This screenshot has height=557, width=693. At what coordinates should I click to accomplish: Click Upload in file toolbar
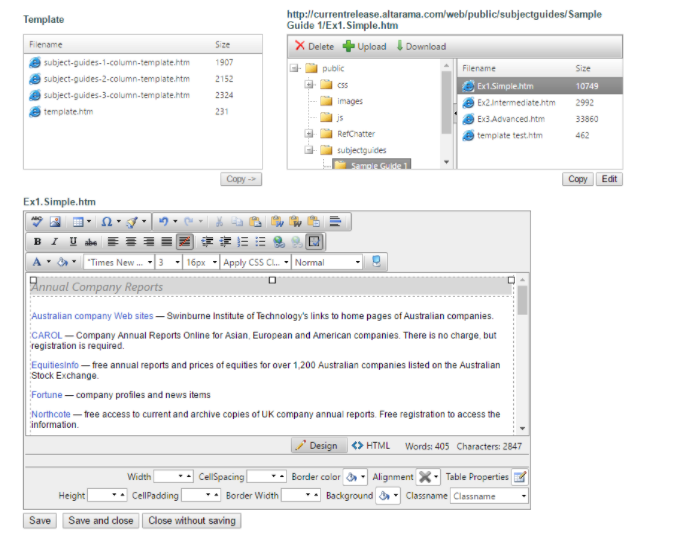pyautogui.click(x=365, y=46)
